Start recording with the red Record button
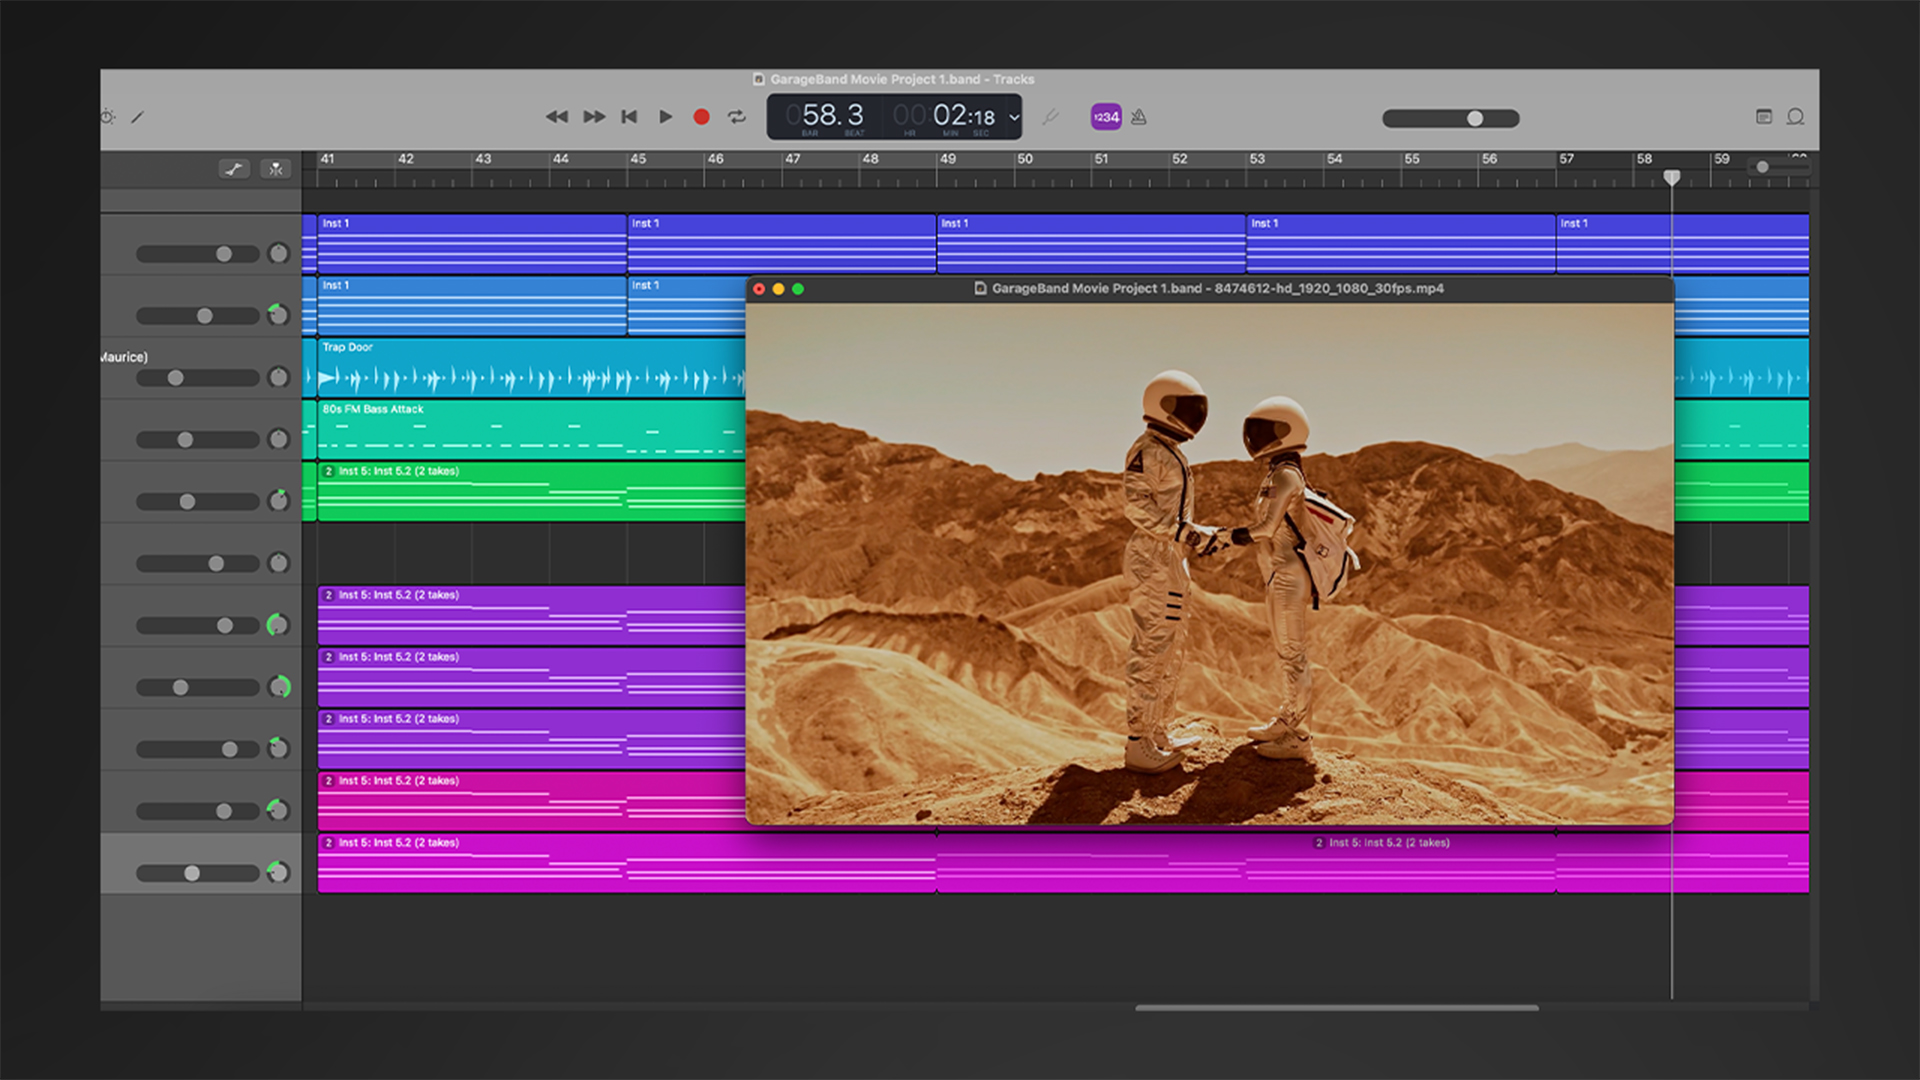The image size is (1920, 1080). pos(701,117)
